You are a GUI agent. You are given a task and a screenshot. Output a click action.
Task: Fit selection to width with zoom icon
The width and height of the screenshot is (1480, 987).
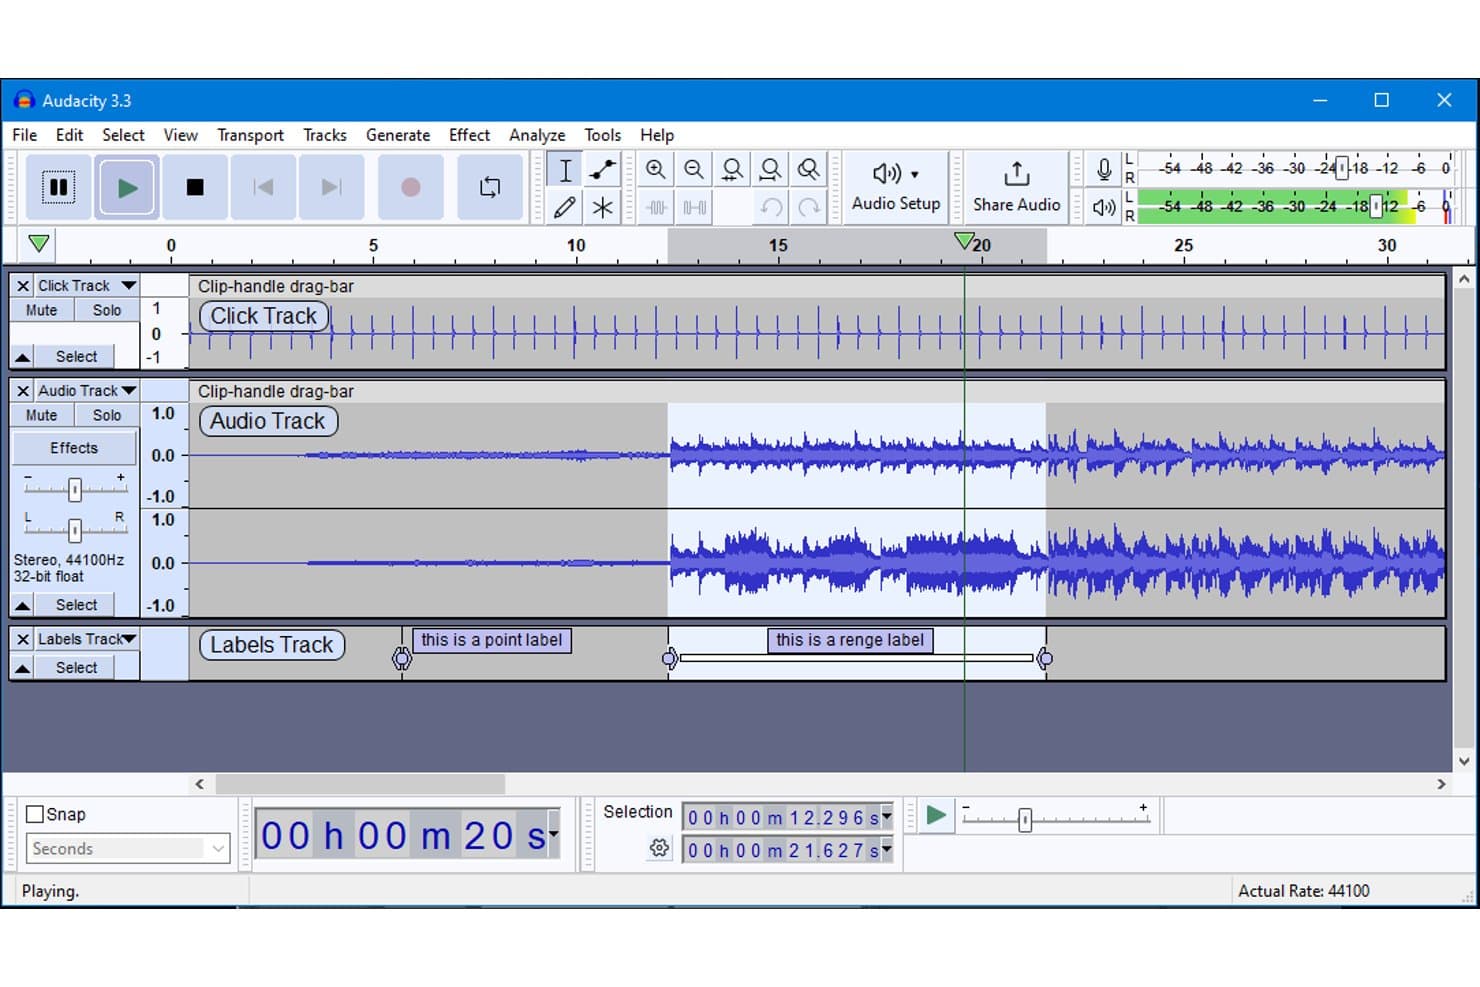click(x=732, y=170)
